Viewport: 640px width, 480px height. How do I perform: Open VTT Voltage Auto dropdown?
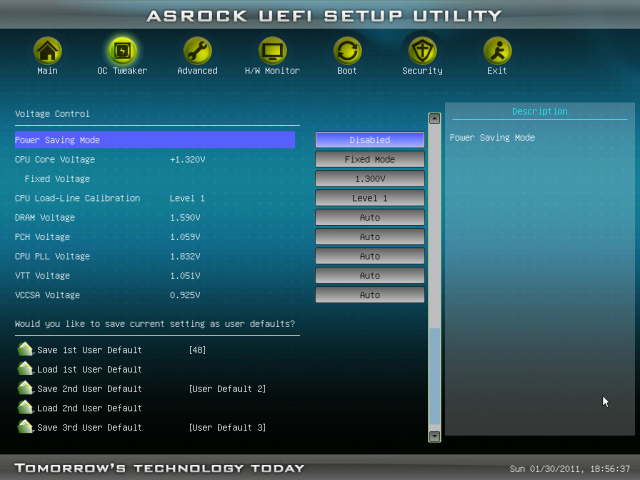pos(370,276)
